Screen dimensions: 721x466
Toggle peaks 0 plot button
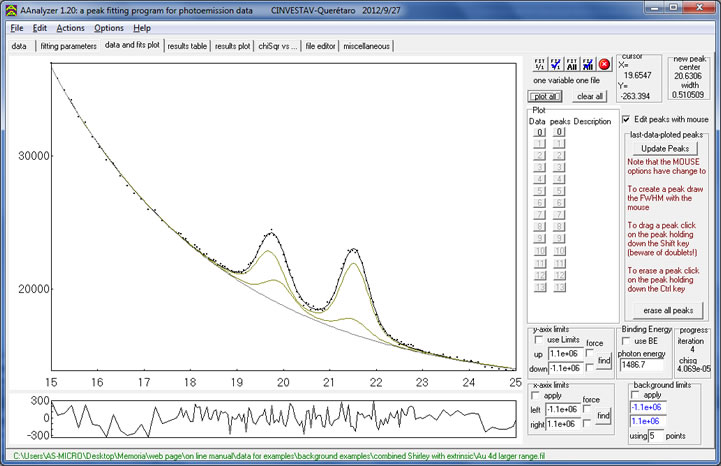pyautogui.click(x=560, y=132)
